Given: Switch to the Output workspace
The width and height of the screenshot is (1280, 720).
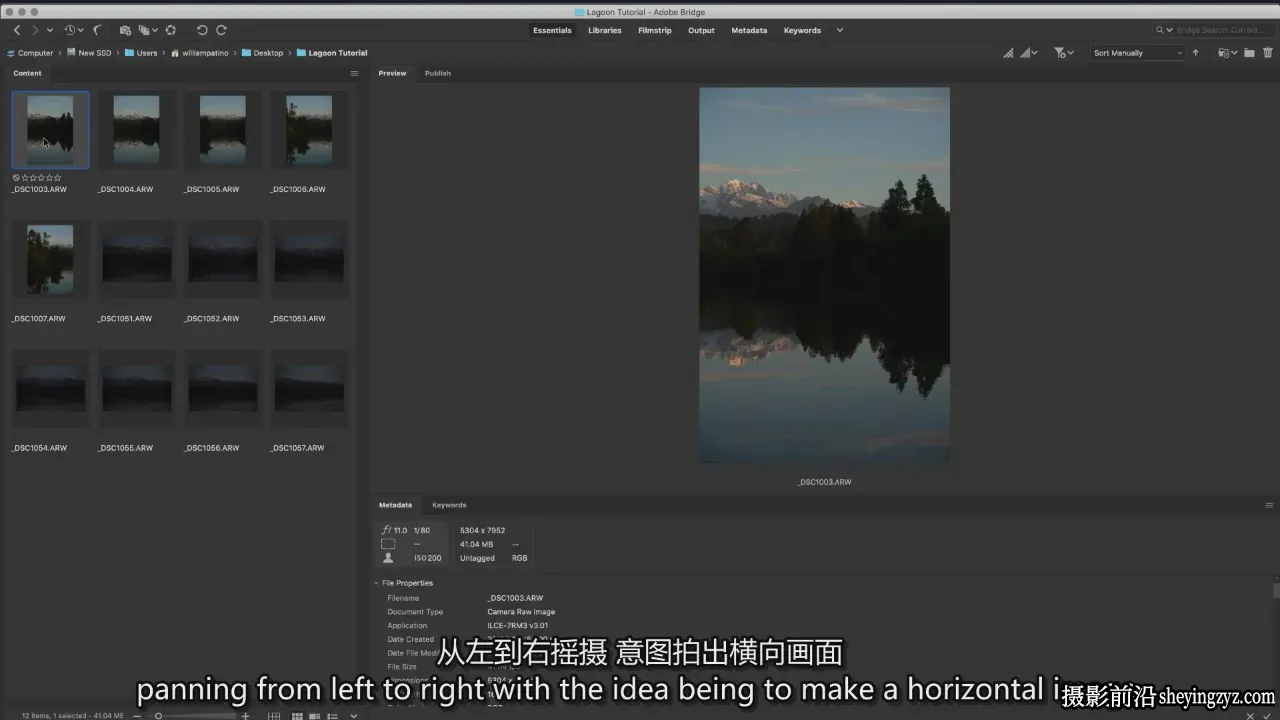Looking at the screenshot, I should [x=701, y=31].
